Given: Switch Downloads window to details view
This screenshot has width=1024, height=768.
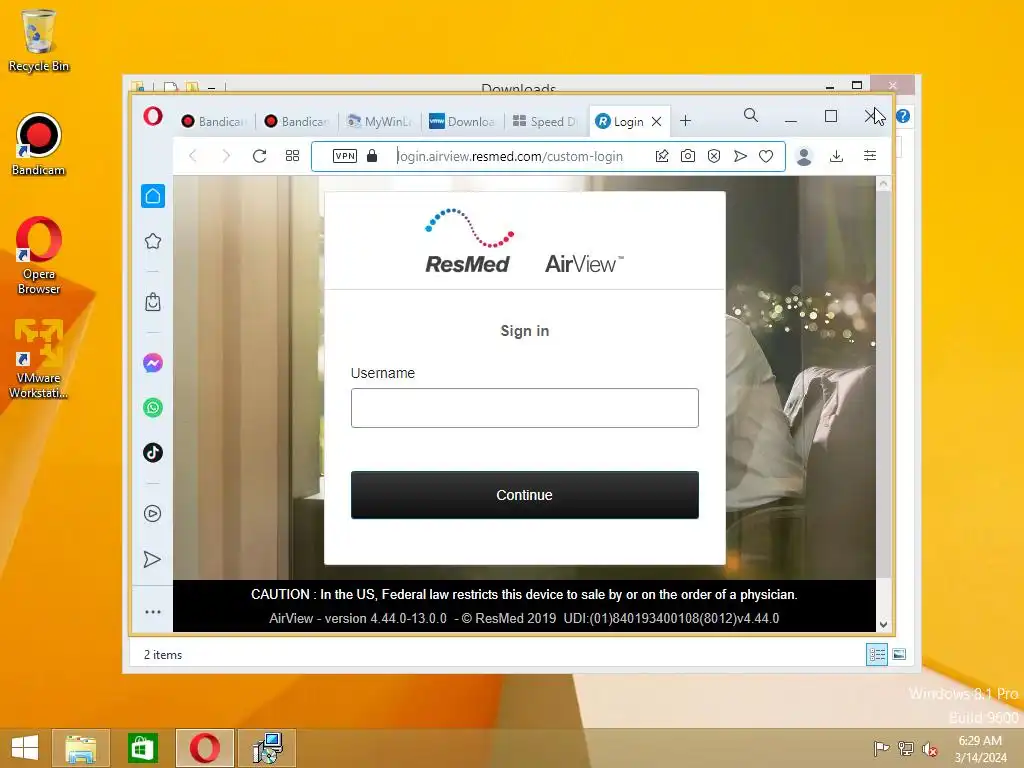Looking at the screenshot, I should (876, 654).
